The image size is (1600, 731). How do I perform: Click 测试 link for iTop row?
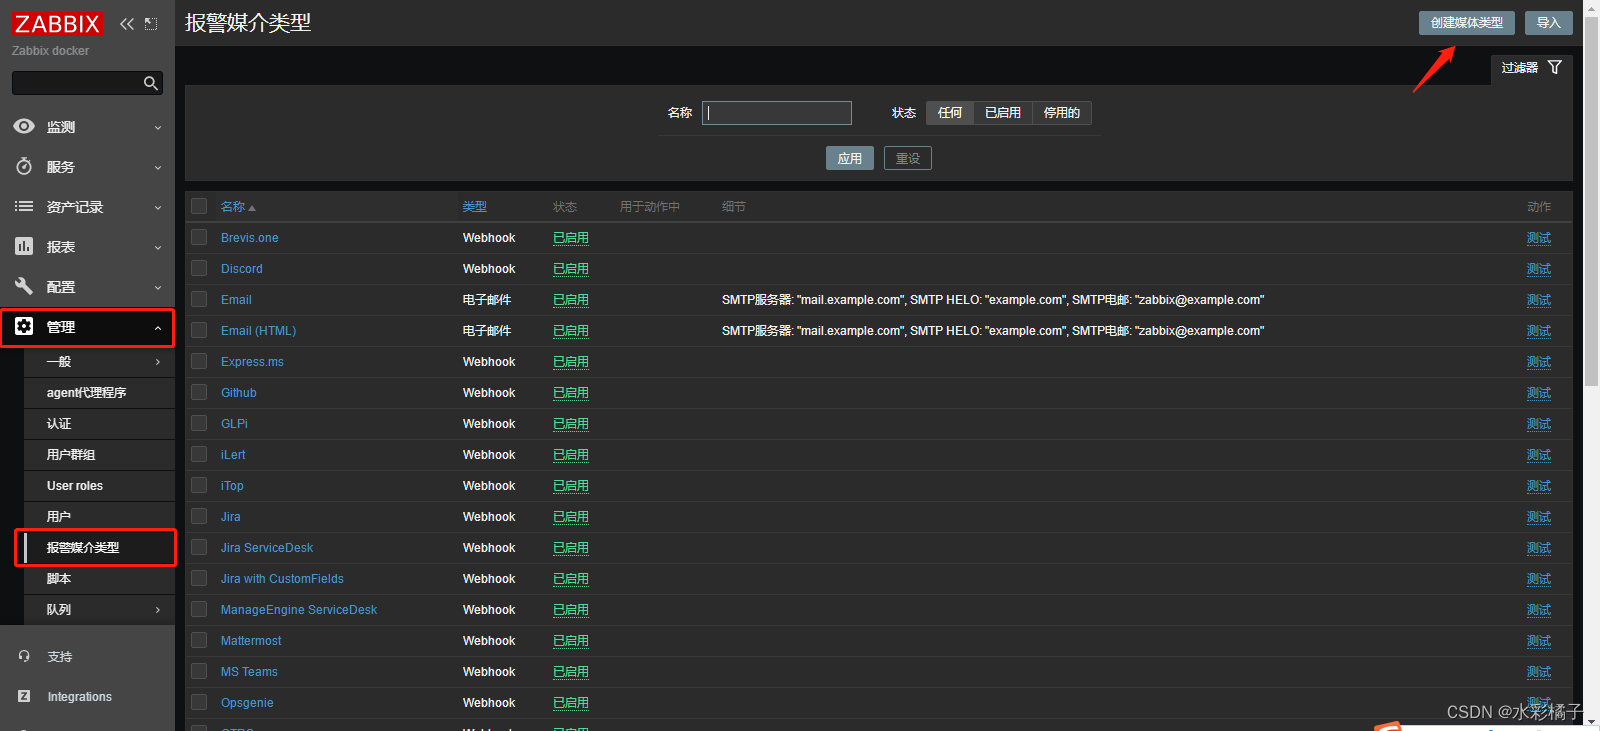click(1539, 486)
